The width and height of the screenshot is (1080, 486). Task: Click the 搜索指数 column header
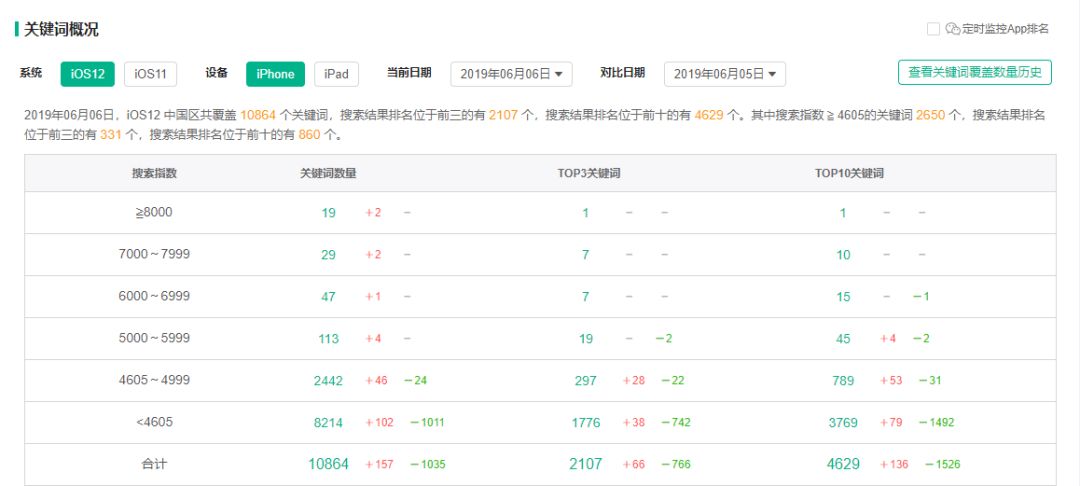154,173
